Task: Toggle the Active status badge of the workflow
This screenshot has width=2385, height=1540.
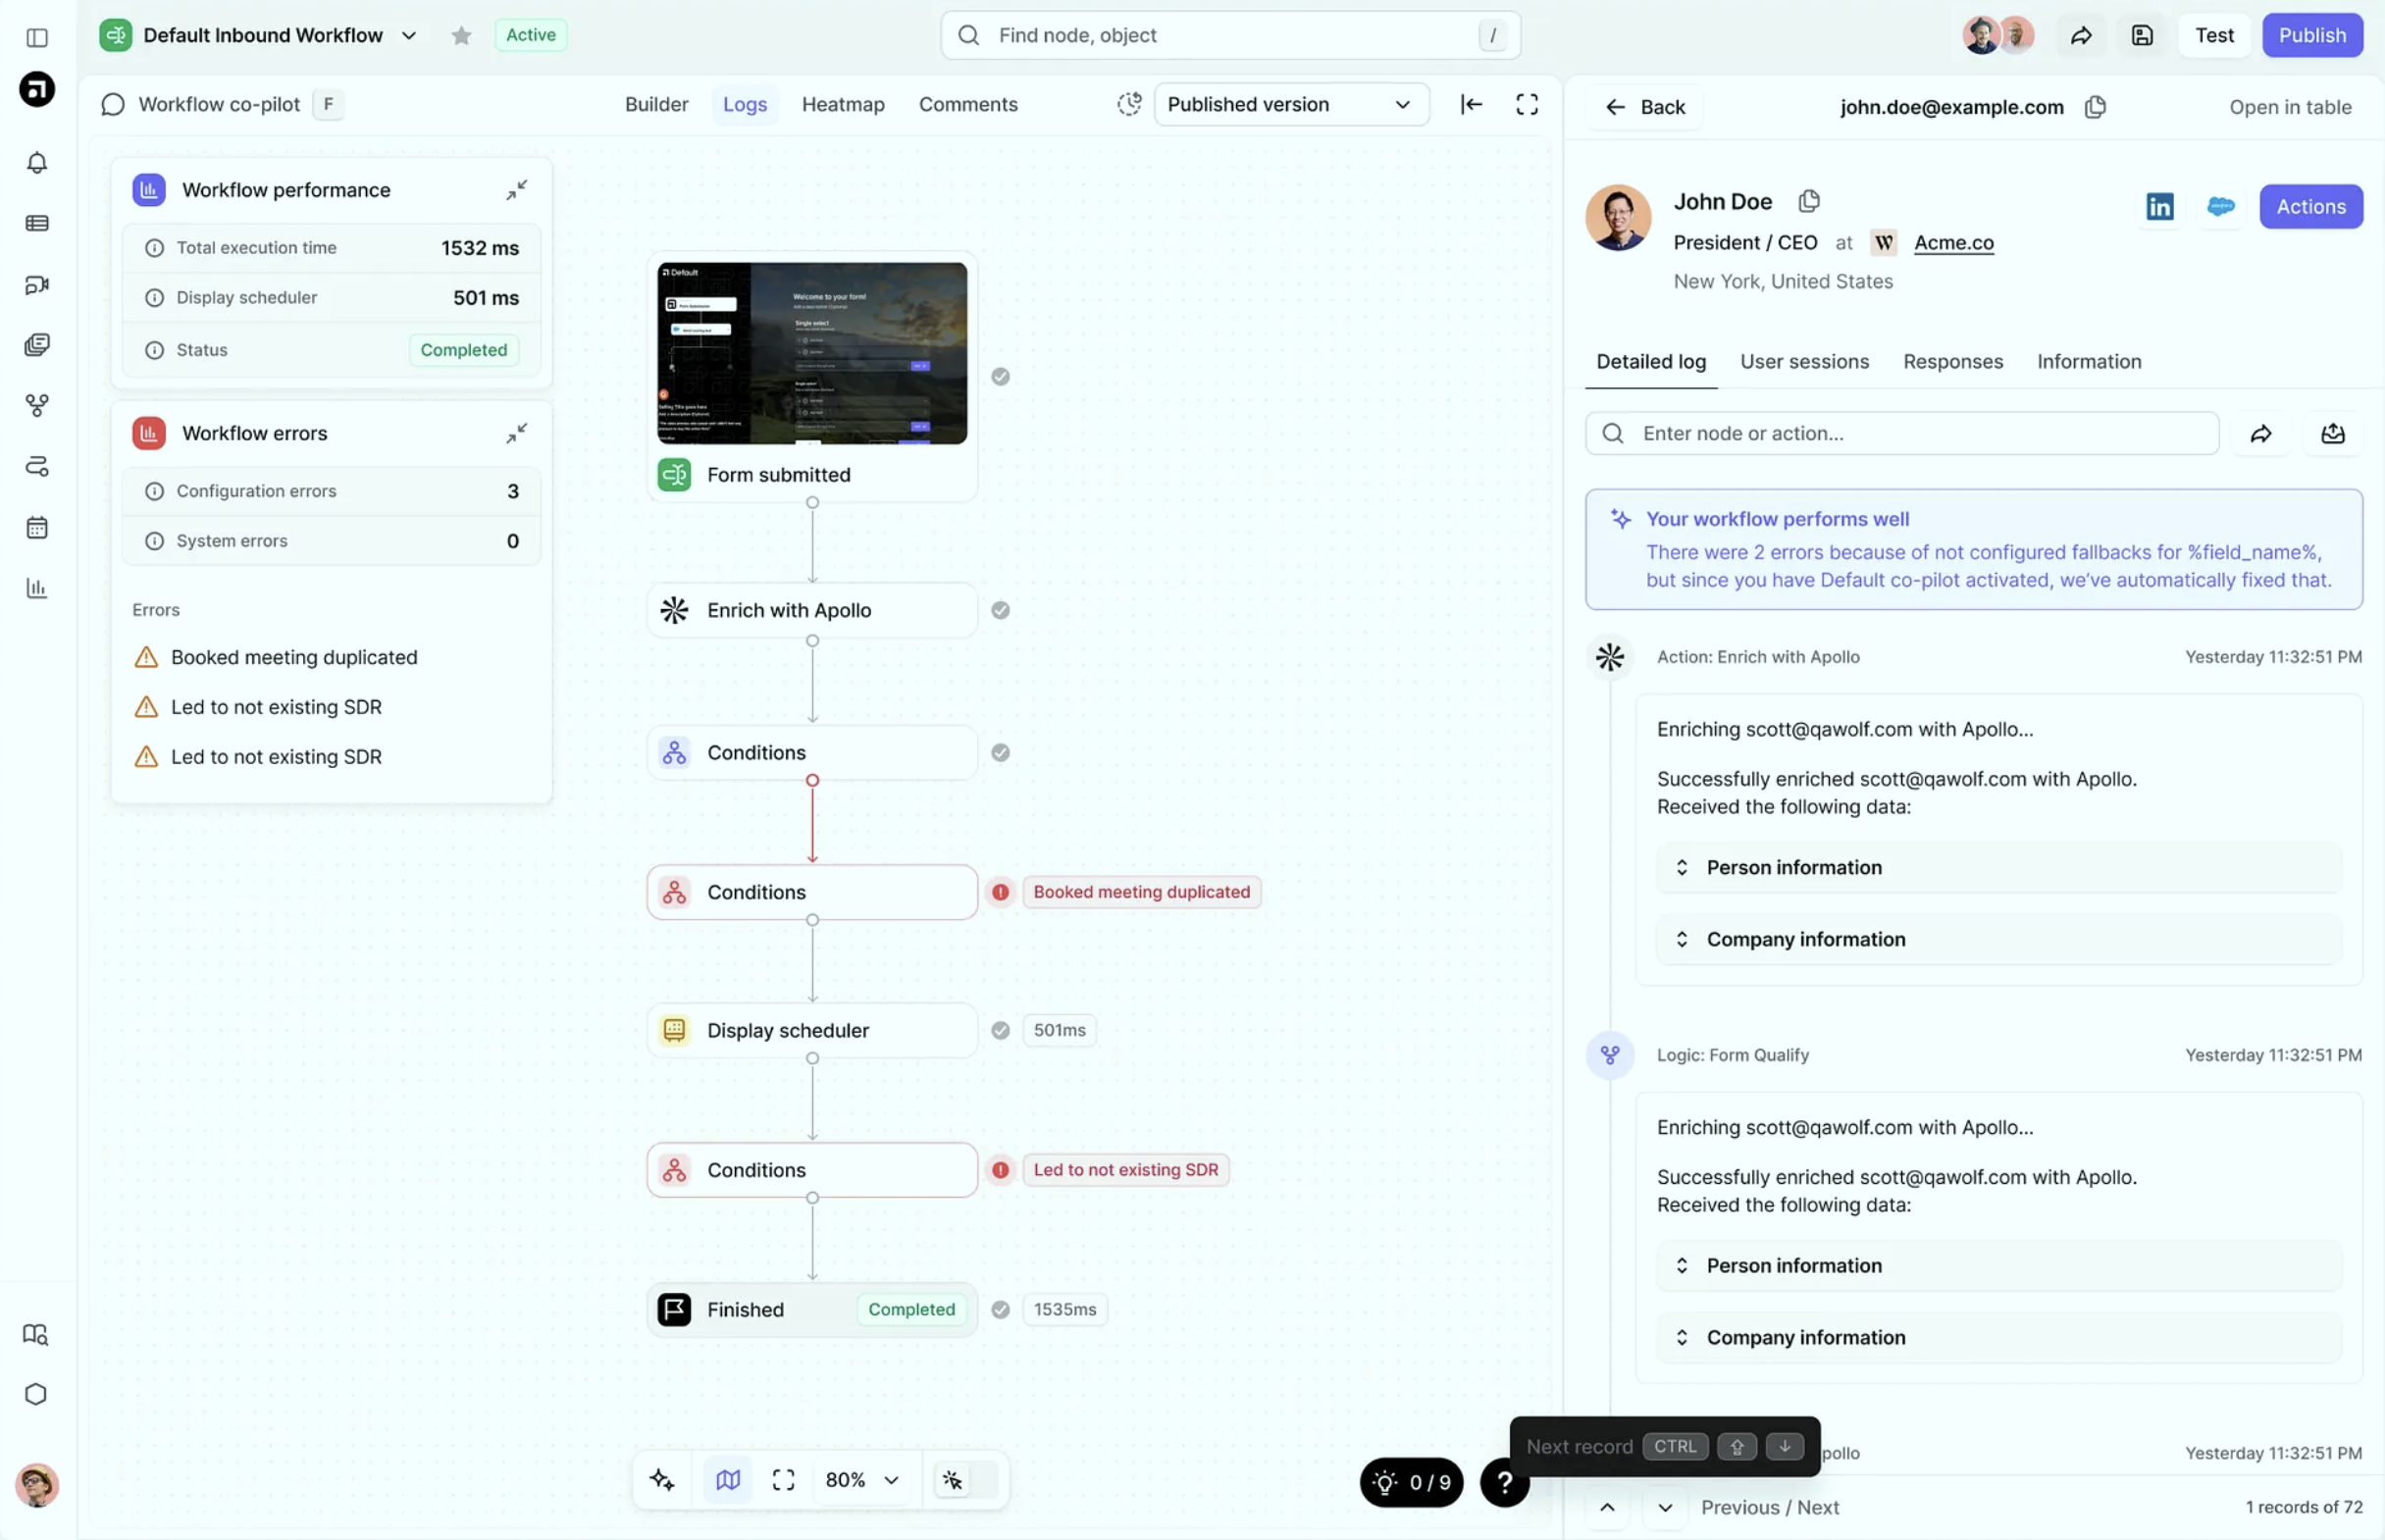Action: [x=531, y=34]
